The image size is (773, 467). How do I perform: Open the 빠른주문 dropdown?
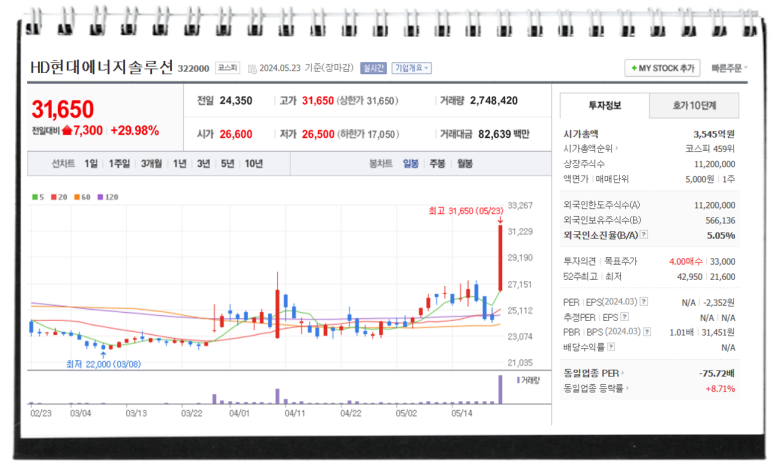pos(729,68)
